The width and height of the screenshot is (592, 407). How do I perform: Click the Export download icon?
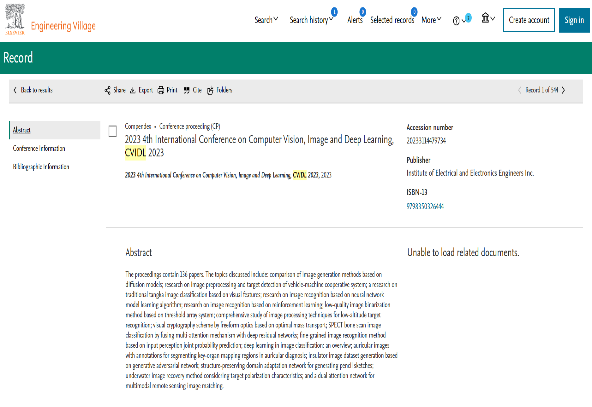(133, 90)
